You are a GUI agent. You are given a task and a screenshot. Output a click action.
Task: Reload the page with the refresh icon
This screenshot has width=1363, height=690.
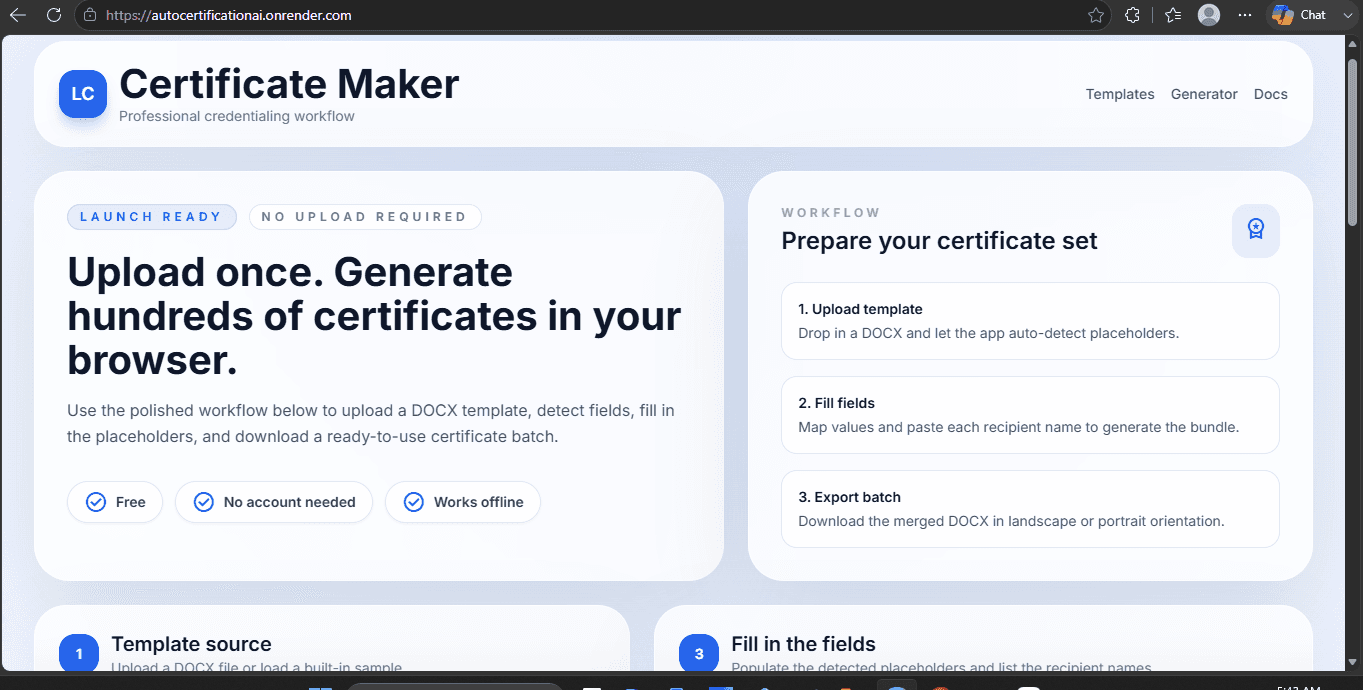click(x=54, y=15)
